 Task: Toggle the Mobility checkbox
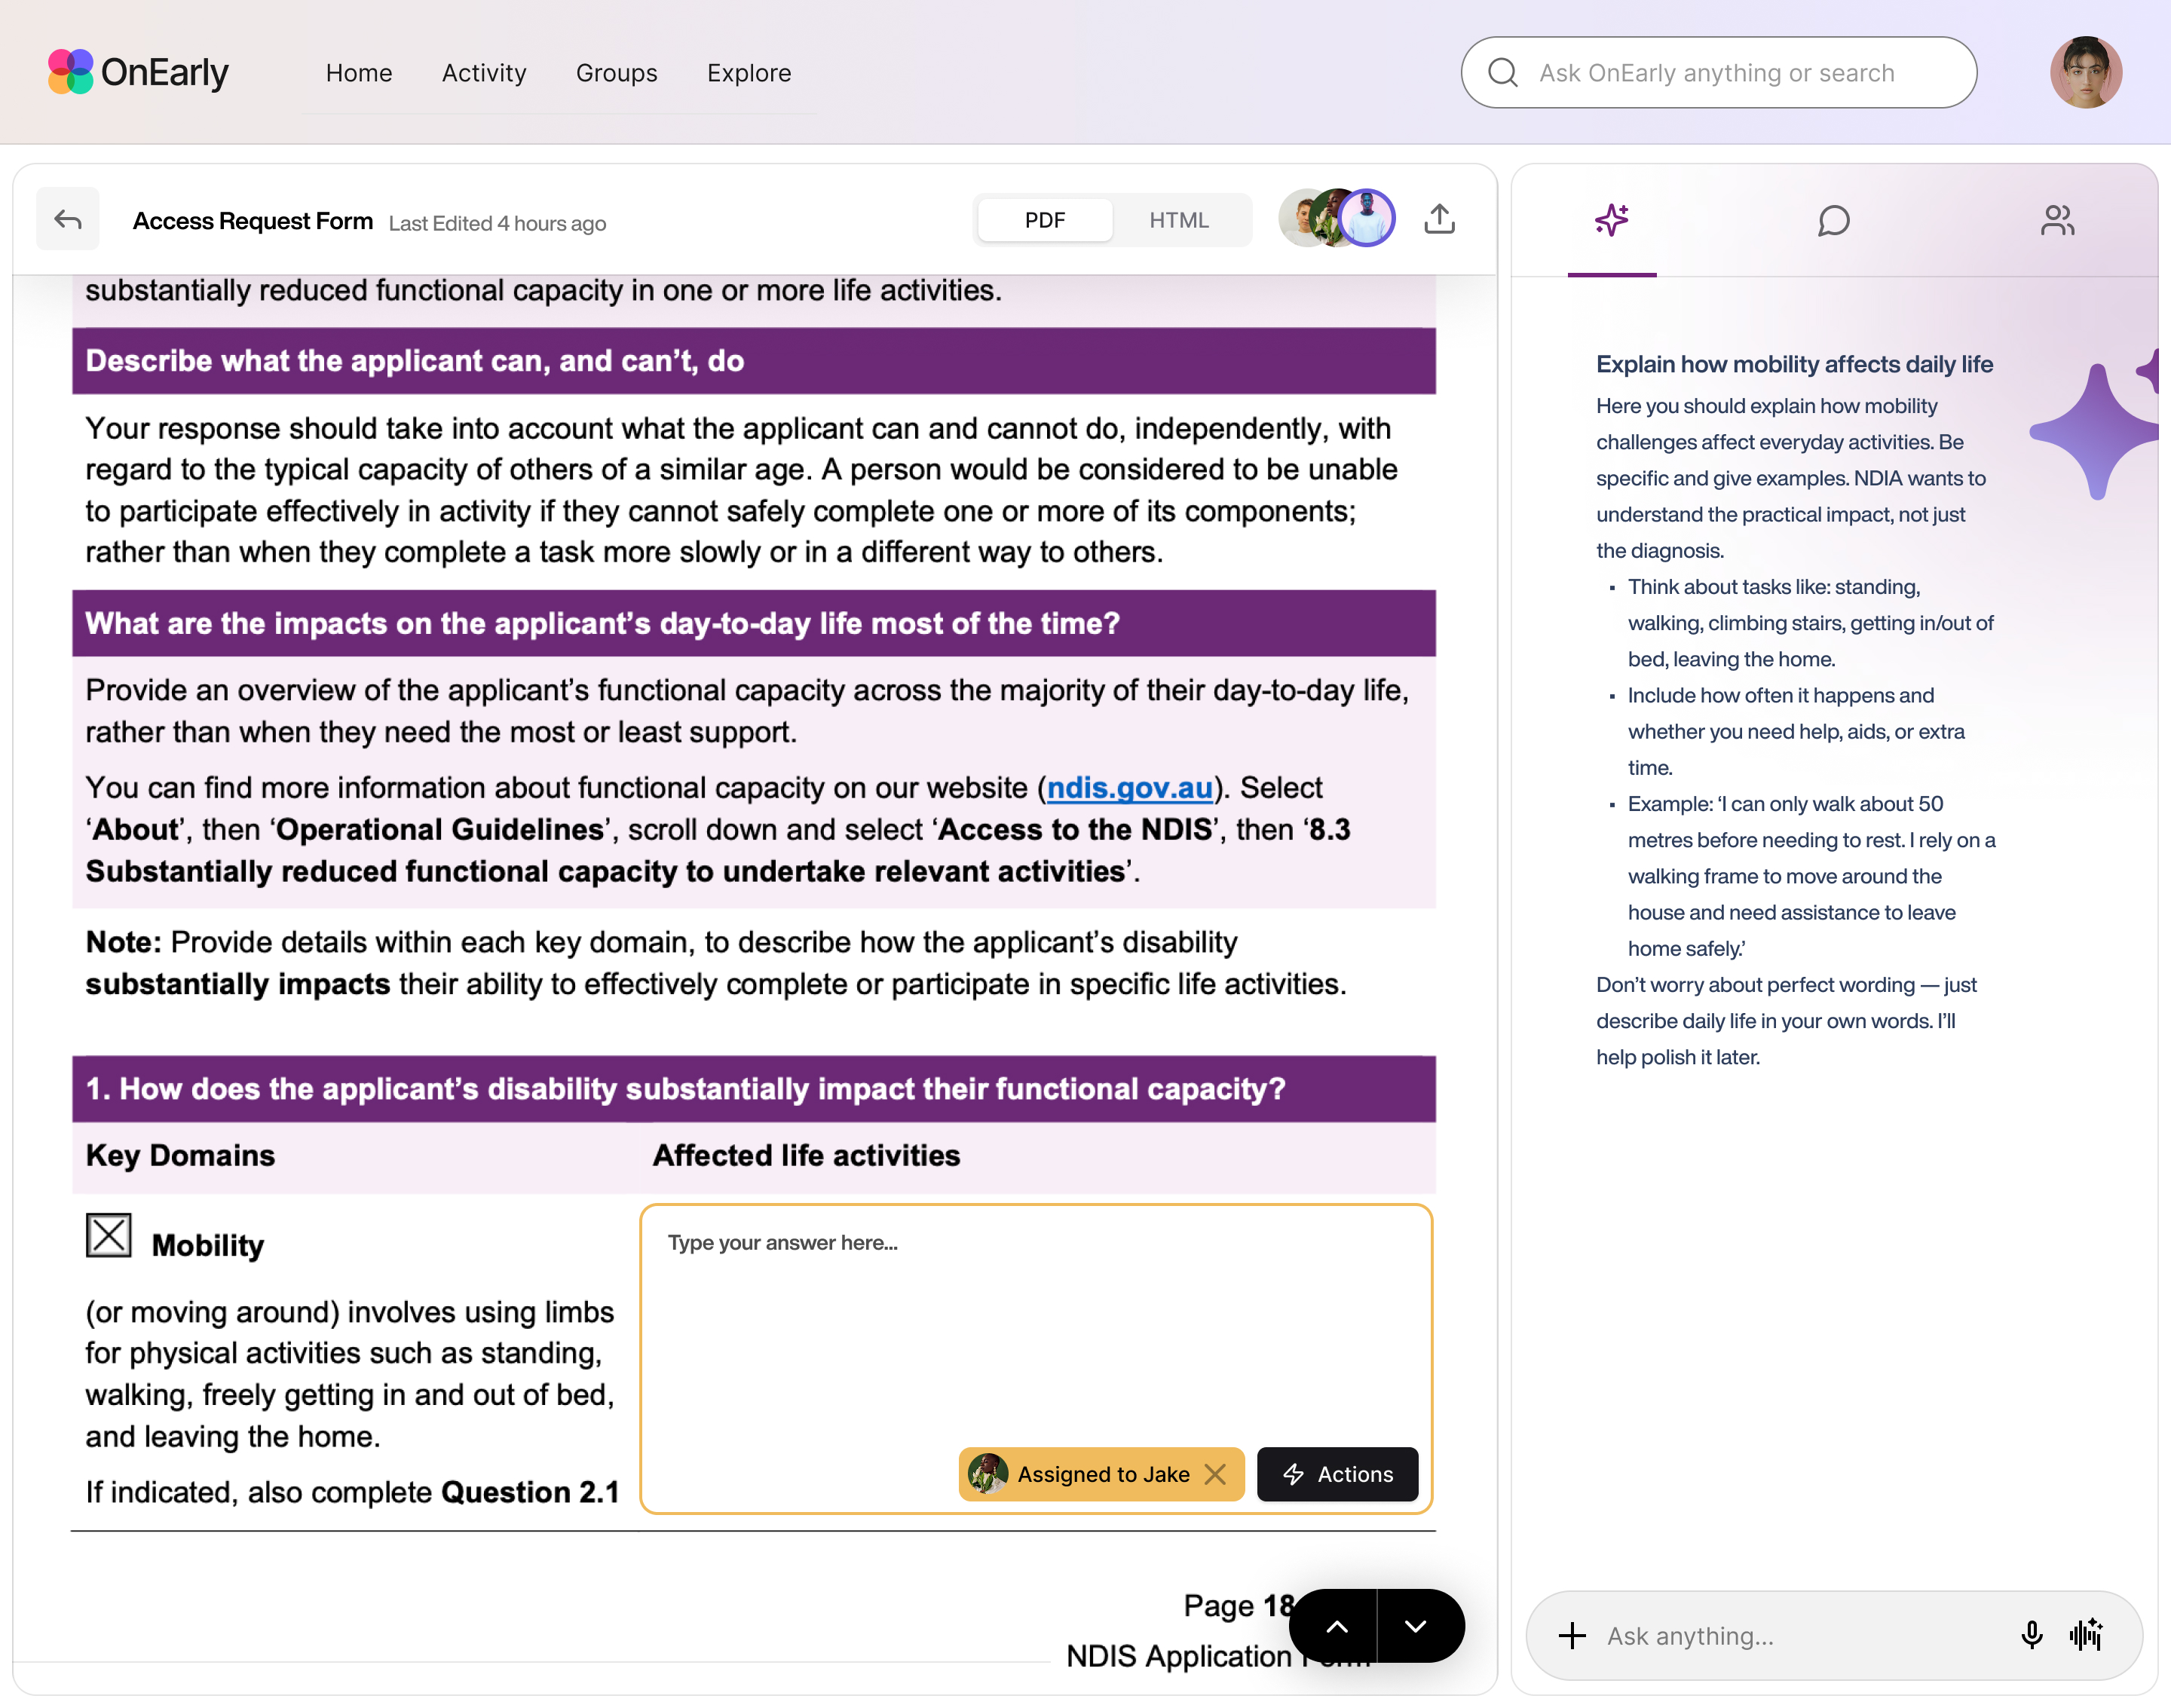coord(108,1235)
